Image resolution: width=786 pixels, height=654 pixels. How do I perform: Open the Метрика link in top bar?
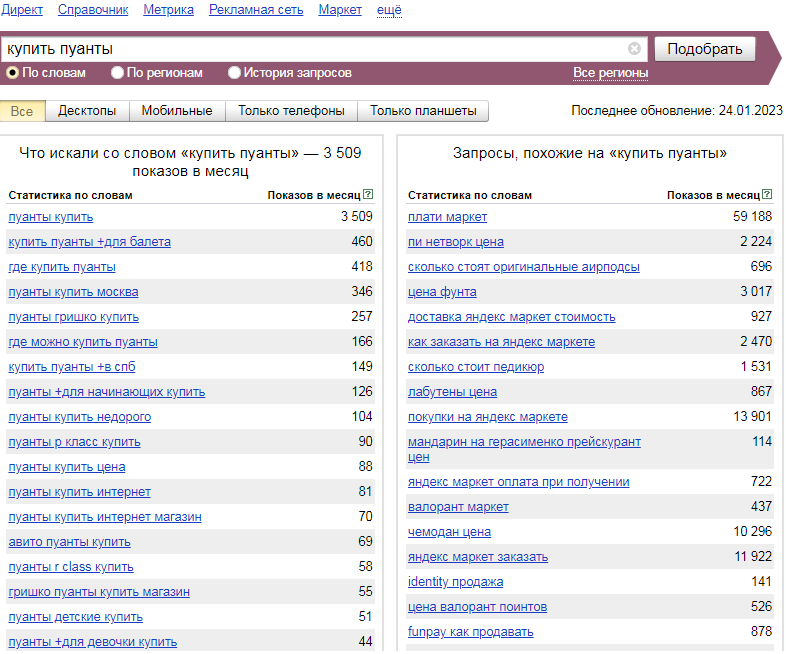tap(168, 10)
